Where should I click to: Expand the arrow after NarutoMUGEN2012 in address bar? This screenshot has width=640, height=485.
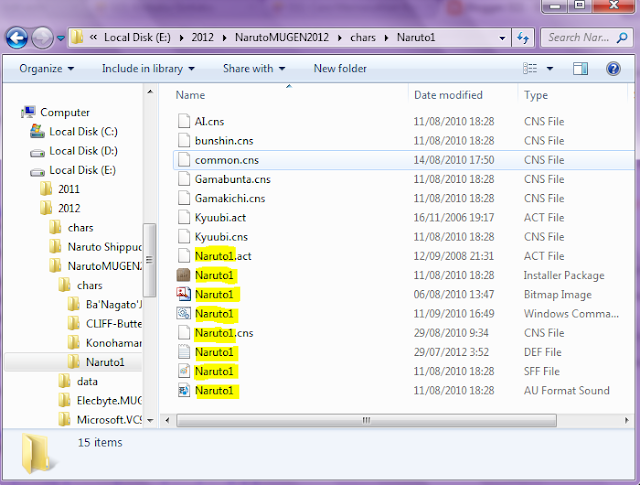pos(340,38)
